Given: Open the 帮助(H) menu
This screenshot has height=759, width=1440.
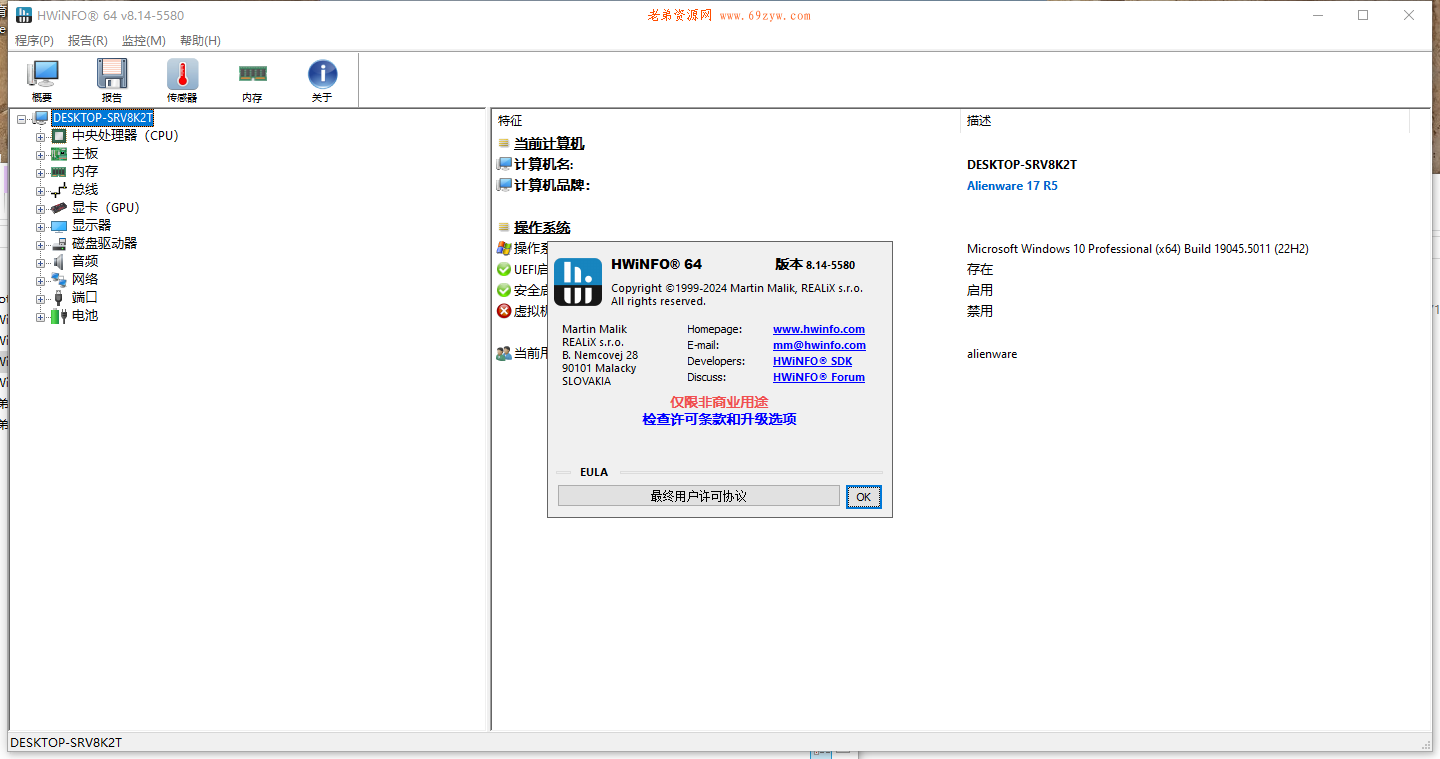Looking at the screenshot, I should coord(200,41).
